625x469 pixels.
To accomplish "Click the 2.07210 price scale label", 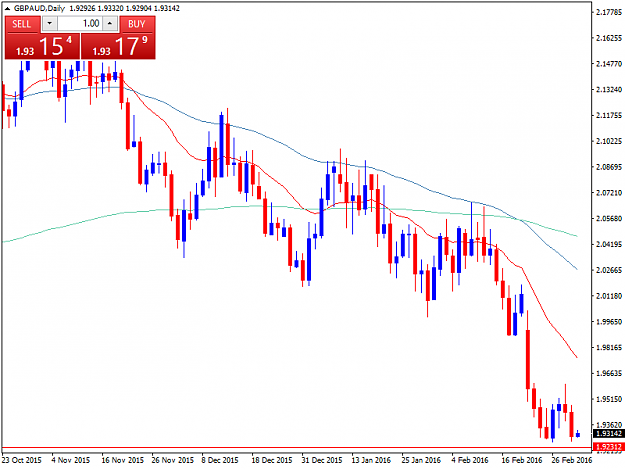I will click(609, 193).
